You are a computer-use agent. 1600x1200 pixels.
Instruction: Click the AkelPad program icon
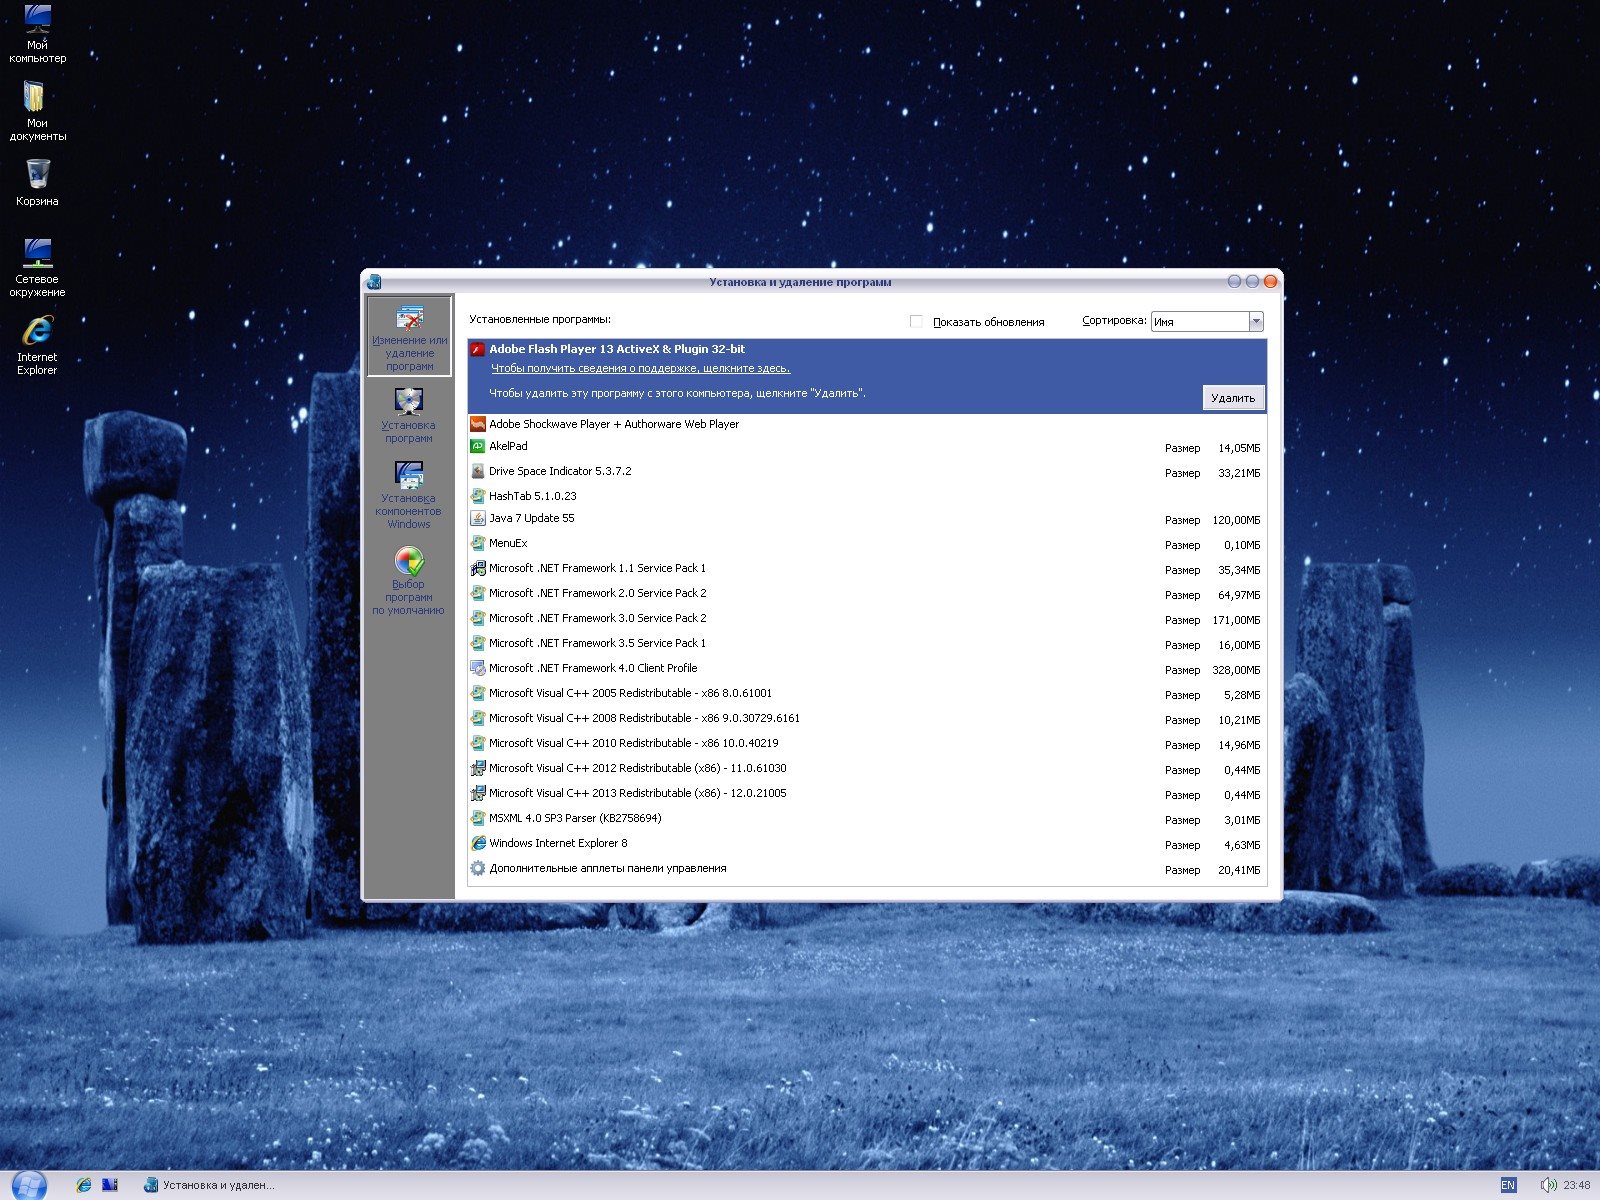pyautogui.click(x=478, y=446)
